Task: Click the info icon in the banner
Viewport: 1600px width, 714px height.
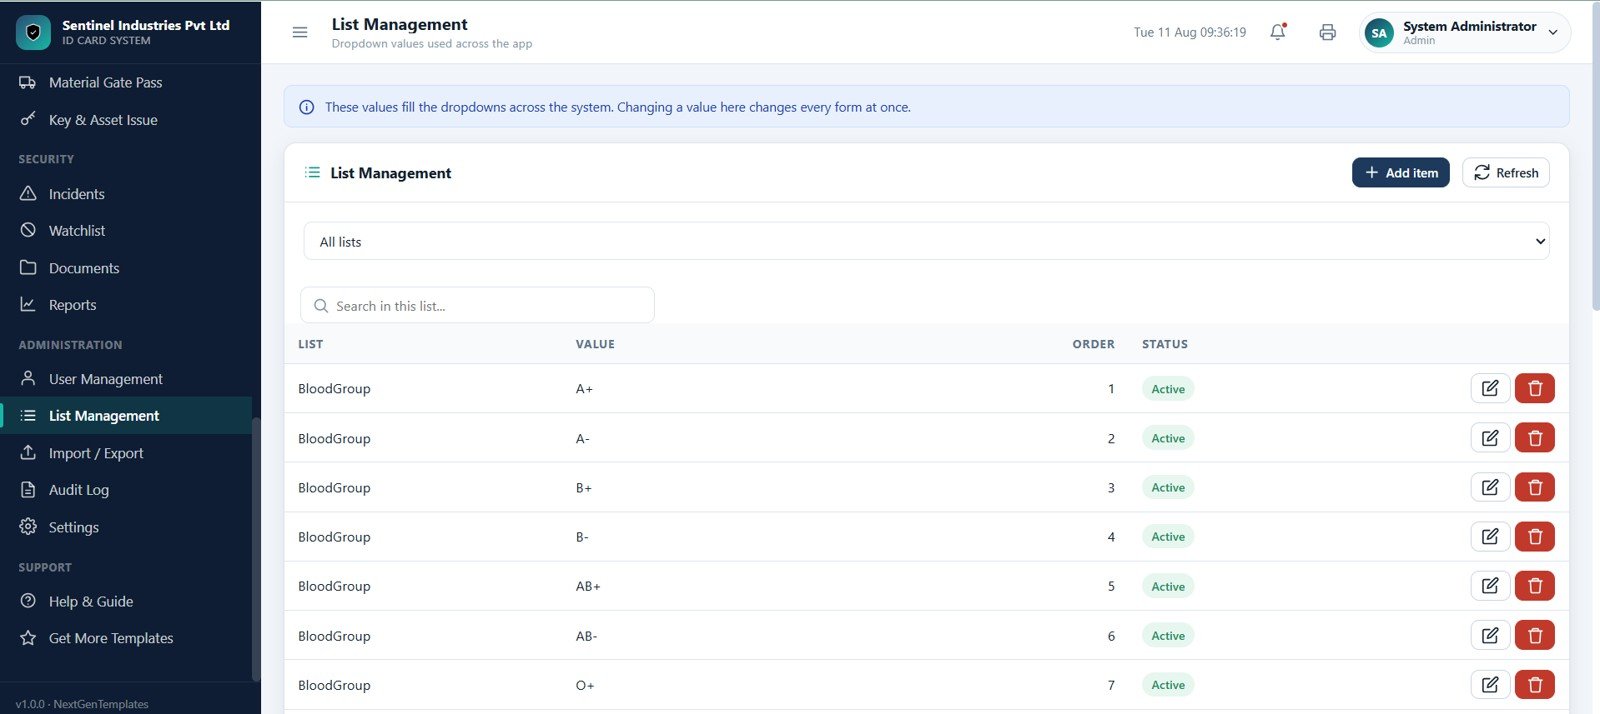Action: [307, 107]
